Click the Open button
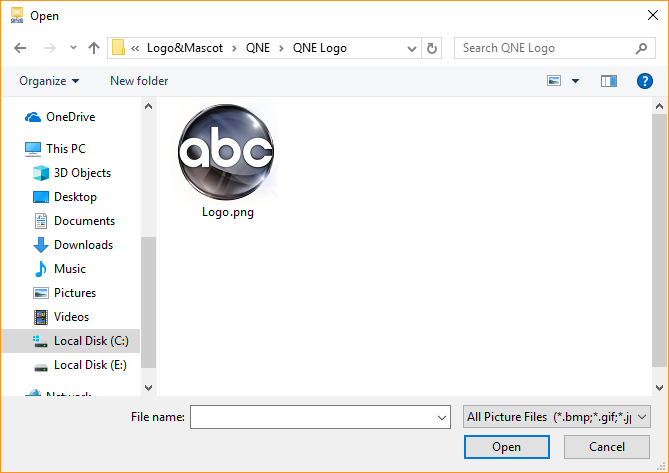The width and height of the screenshot is (669, 473). tap(506, 447)
